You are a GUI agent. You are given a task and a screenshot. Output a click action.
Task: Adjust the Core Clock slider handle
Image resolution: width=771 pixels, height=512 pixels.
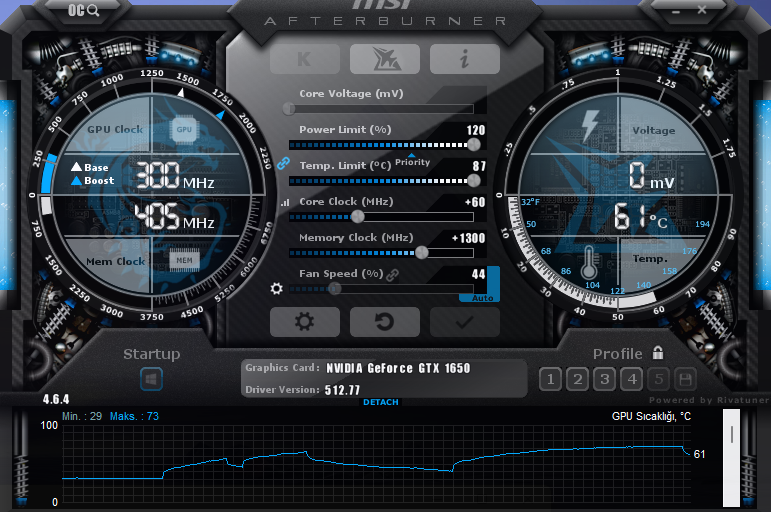pyautogui.click(x=358, y=216)
